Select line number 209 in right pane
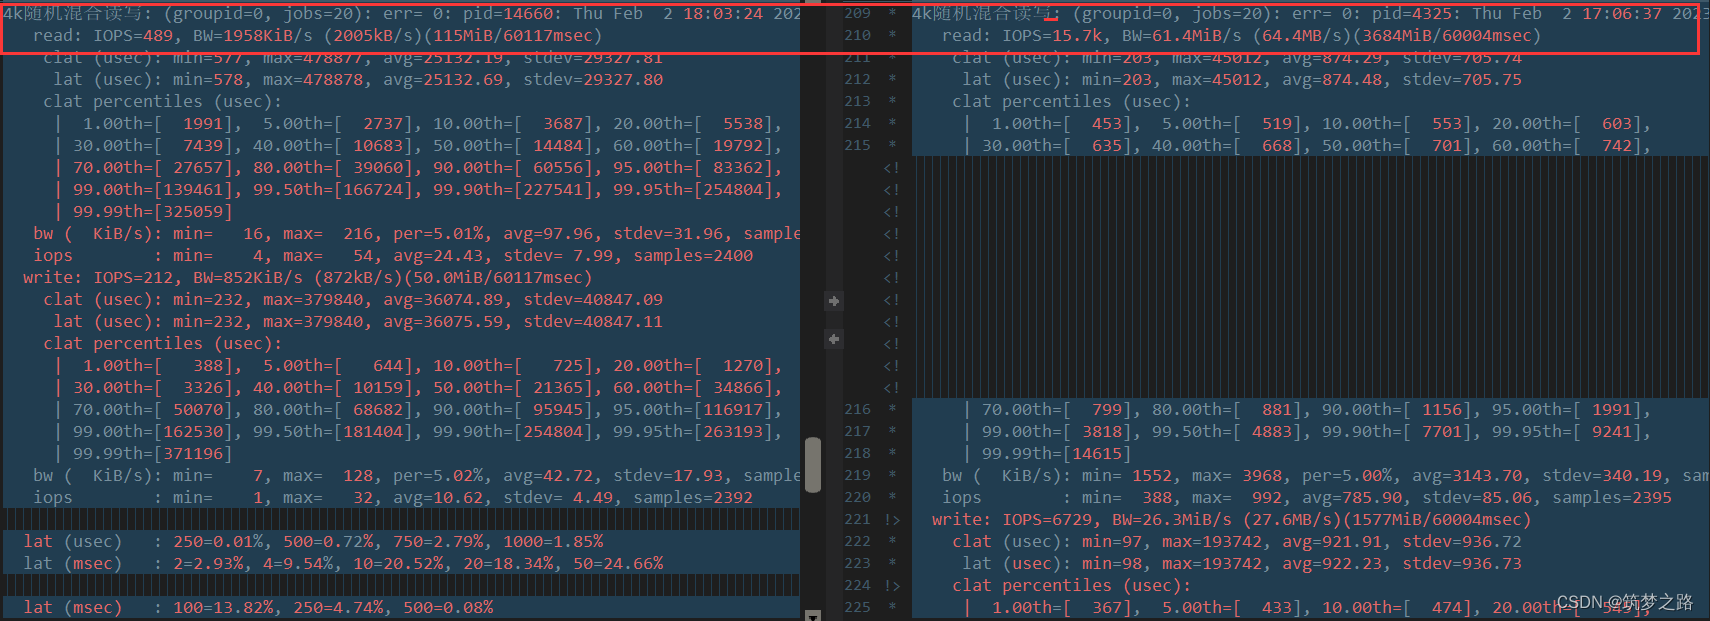The width and height of the screenshot is (1710, 621). [x=857, y=13]
